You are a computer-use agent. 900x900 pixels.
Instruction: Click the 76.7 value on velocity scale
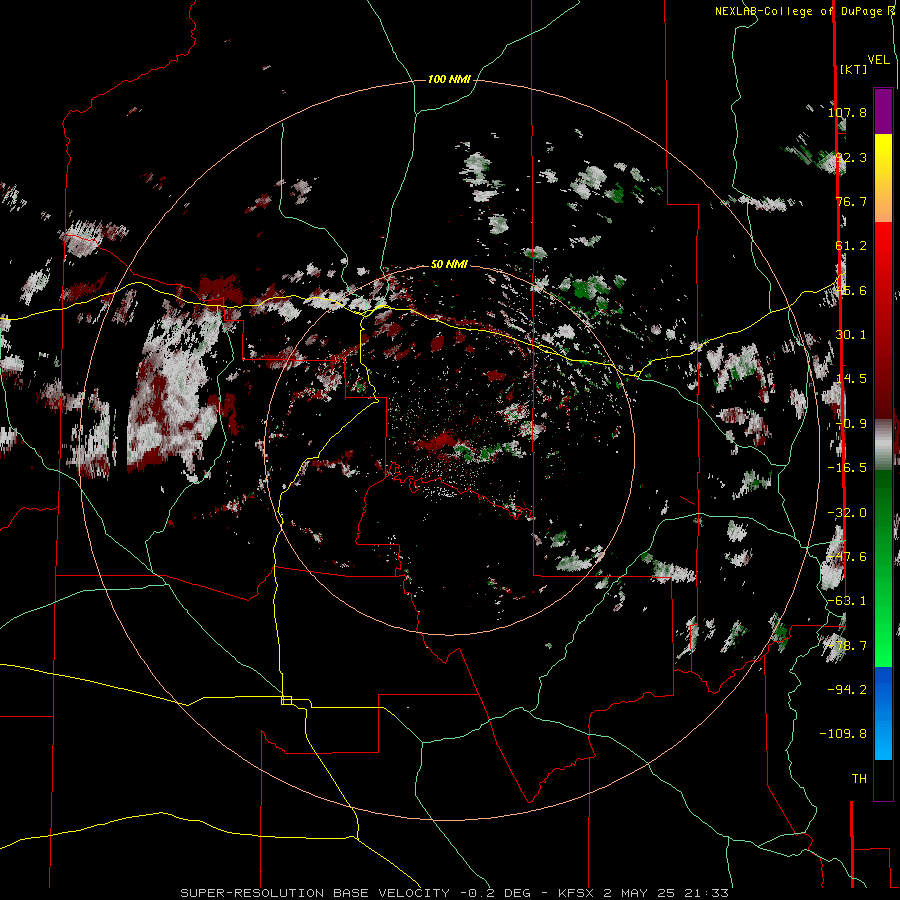tap(851, 201)
